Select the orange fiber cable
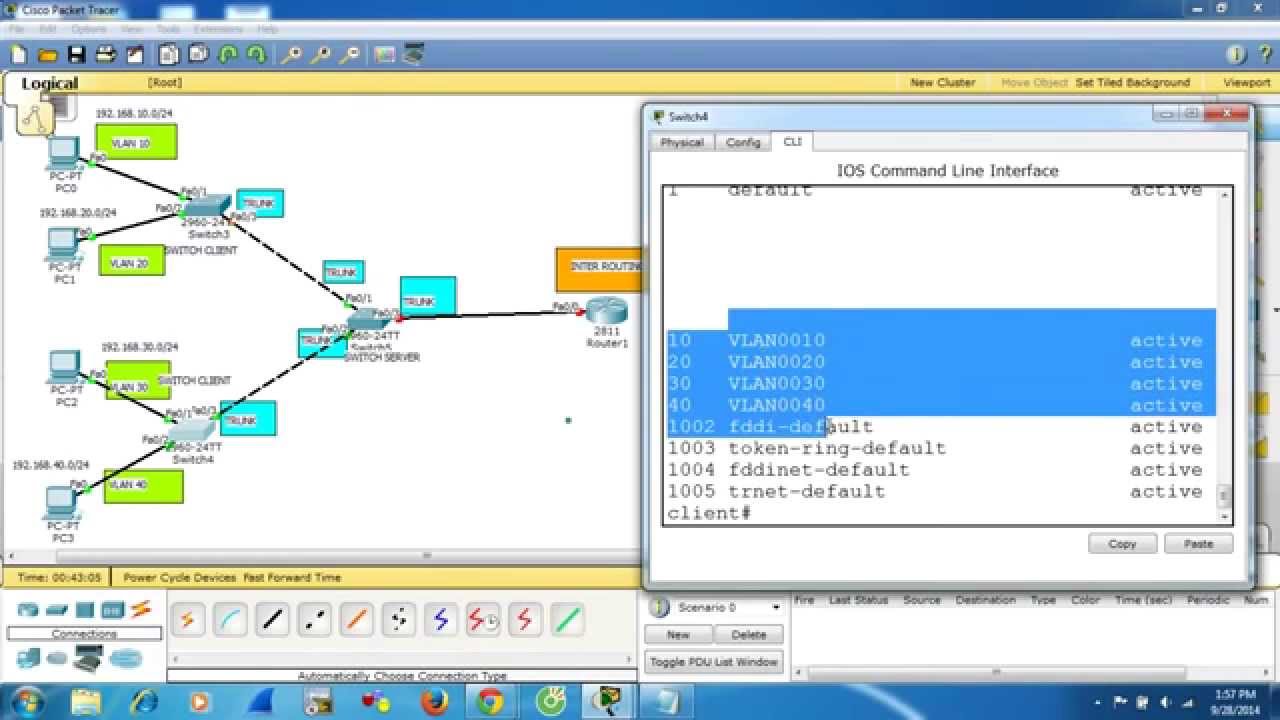The image size is (1280, 720). [x=356, y=620]
